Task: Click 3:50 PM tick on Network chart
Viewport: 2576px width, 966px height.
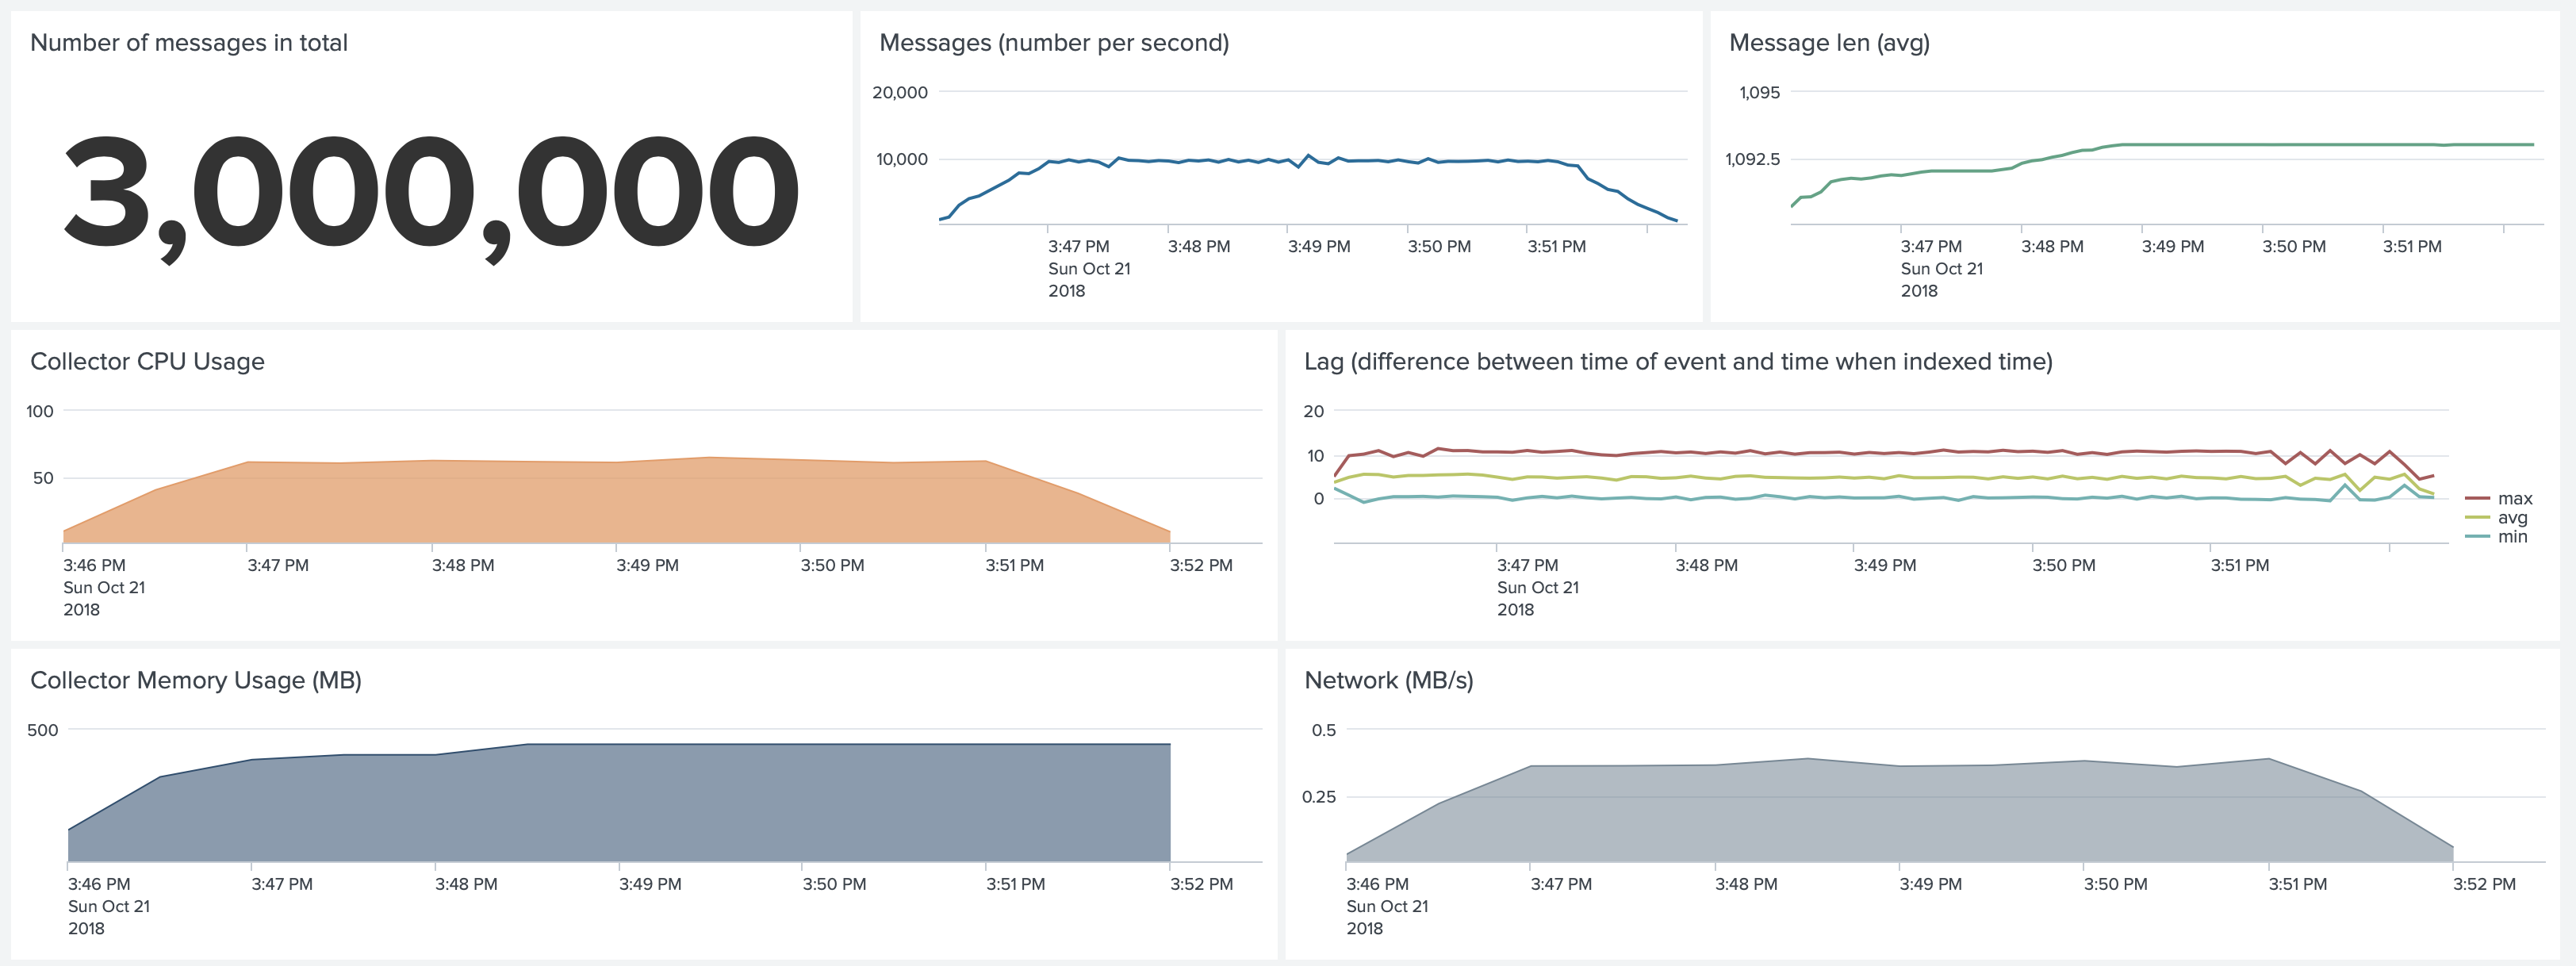Action: point(2116,884)
